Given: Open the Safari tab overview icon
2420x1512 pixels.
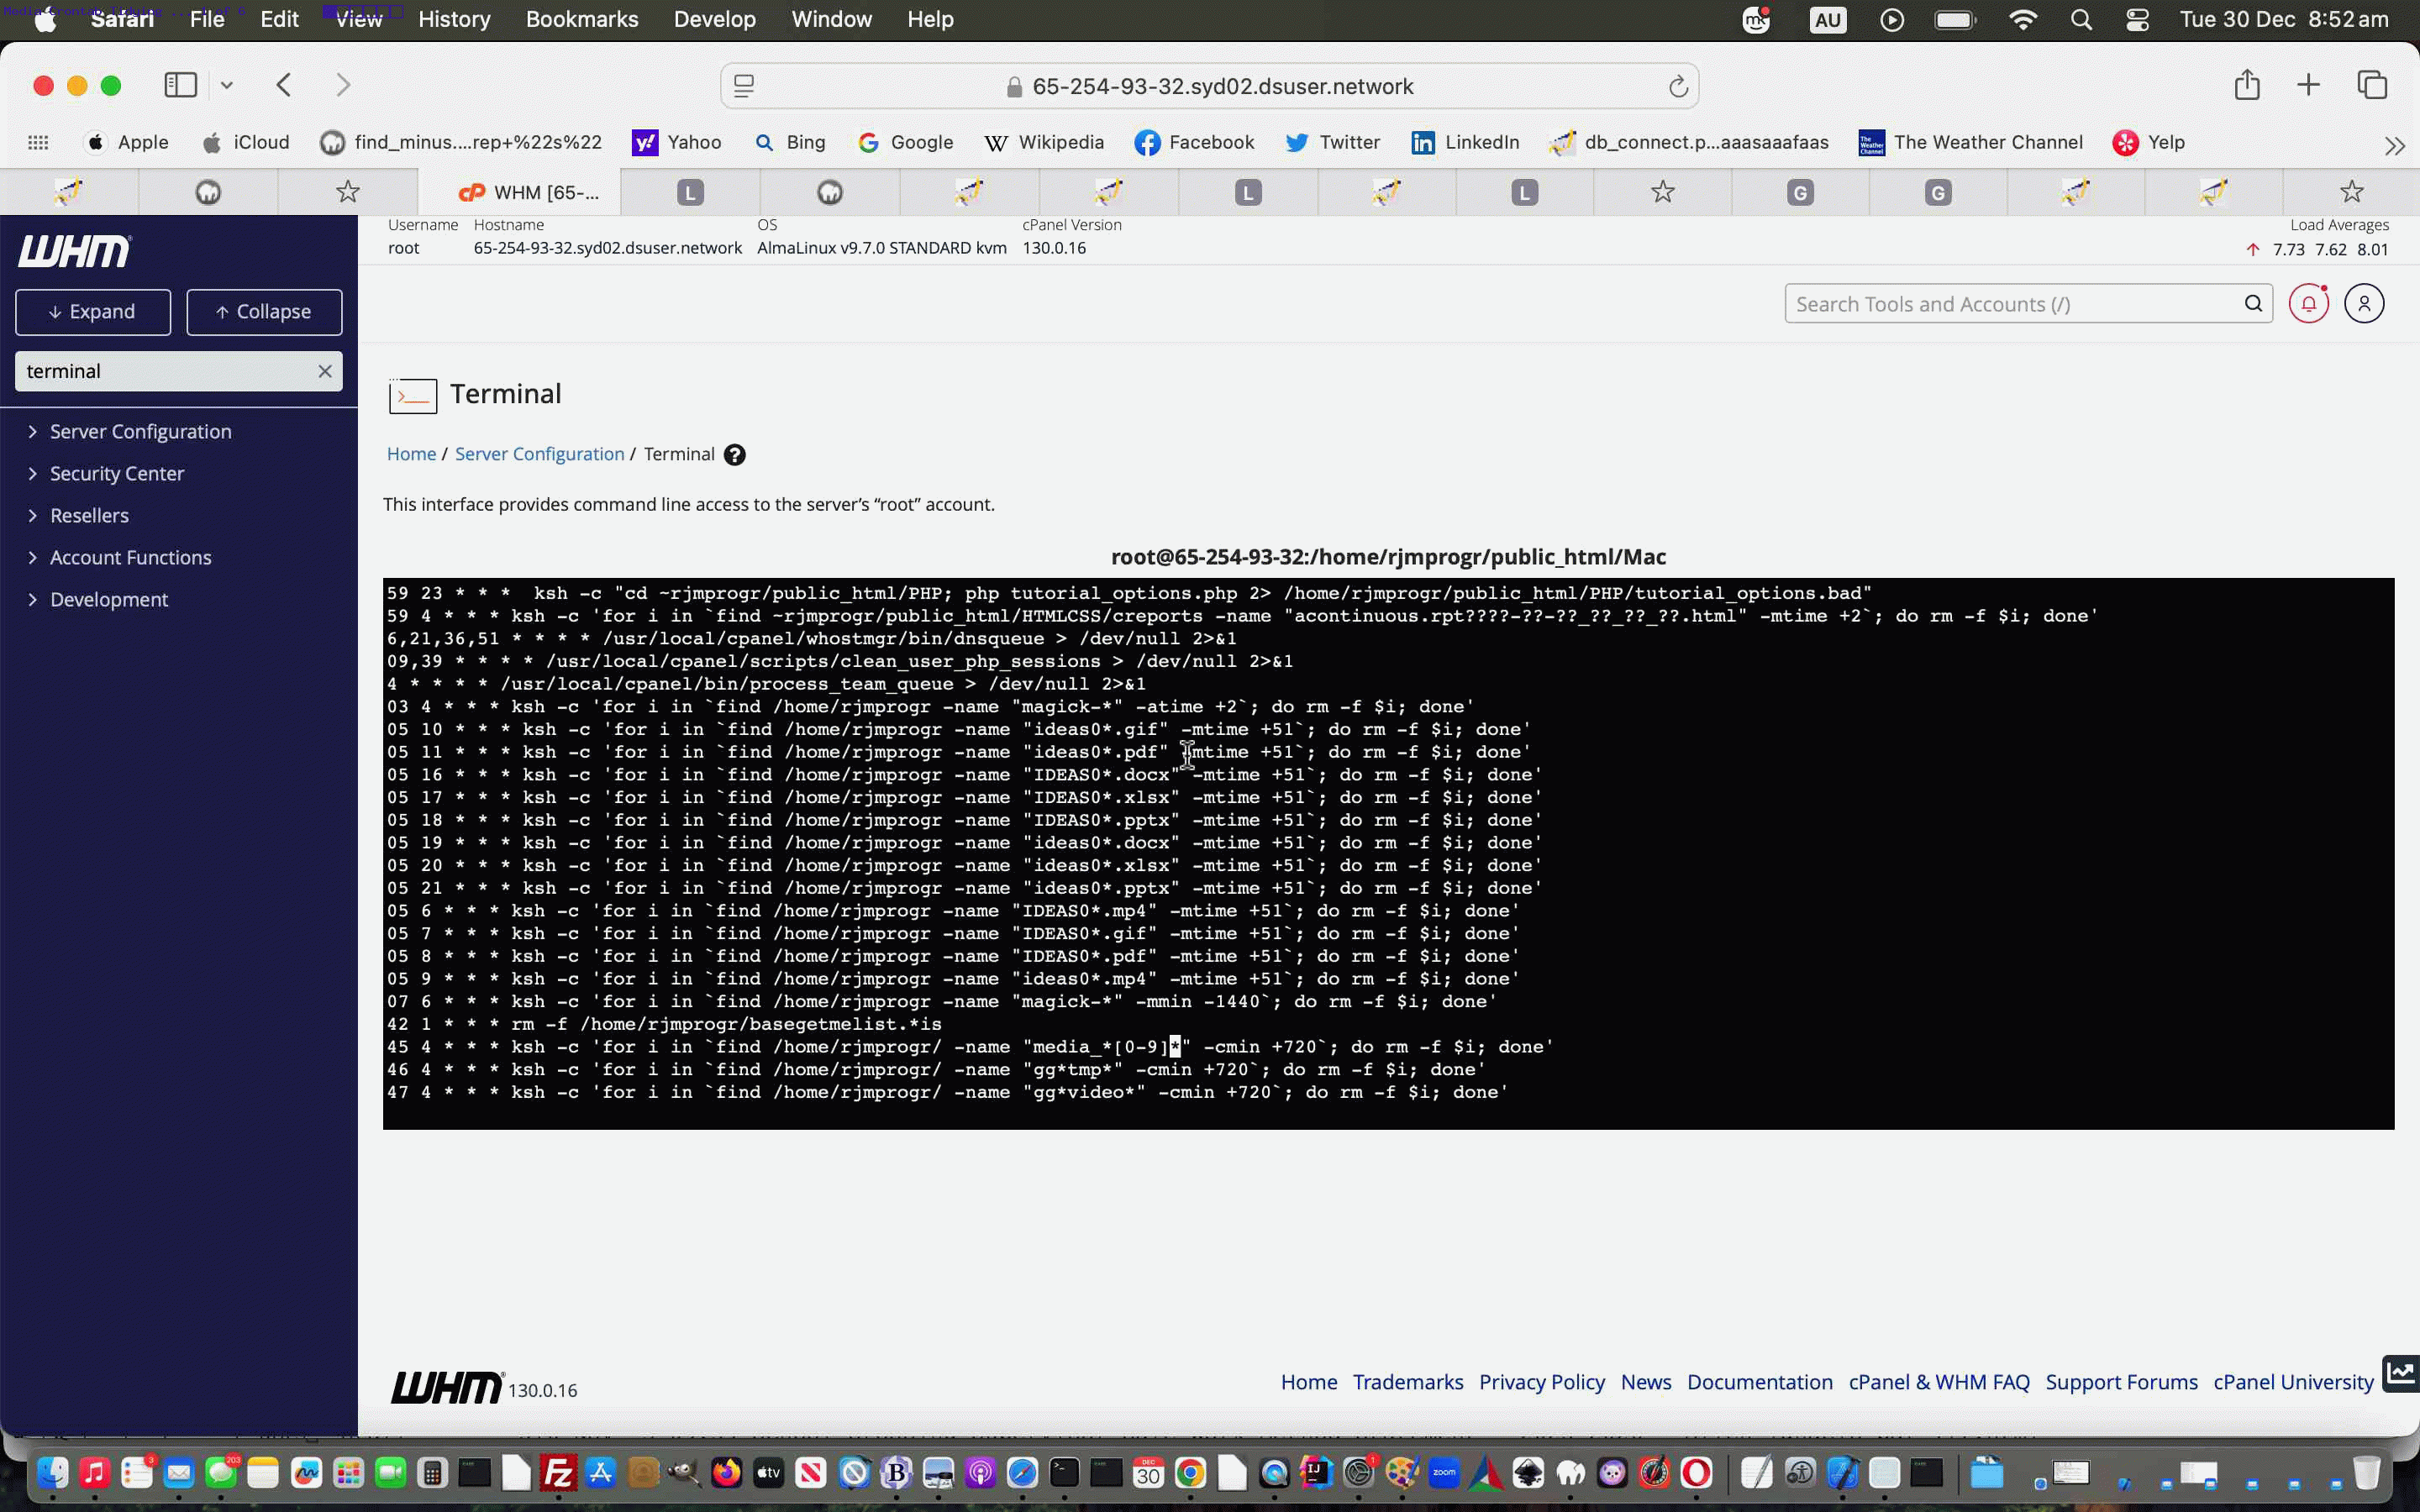Looking at the screenshot, I should pos(2372,85).
